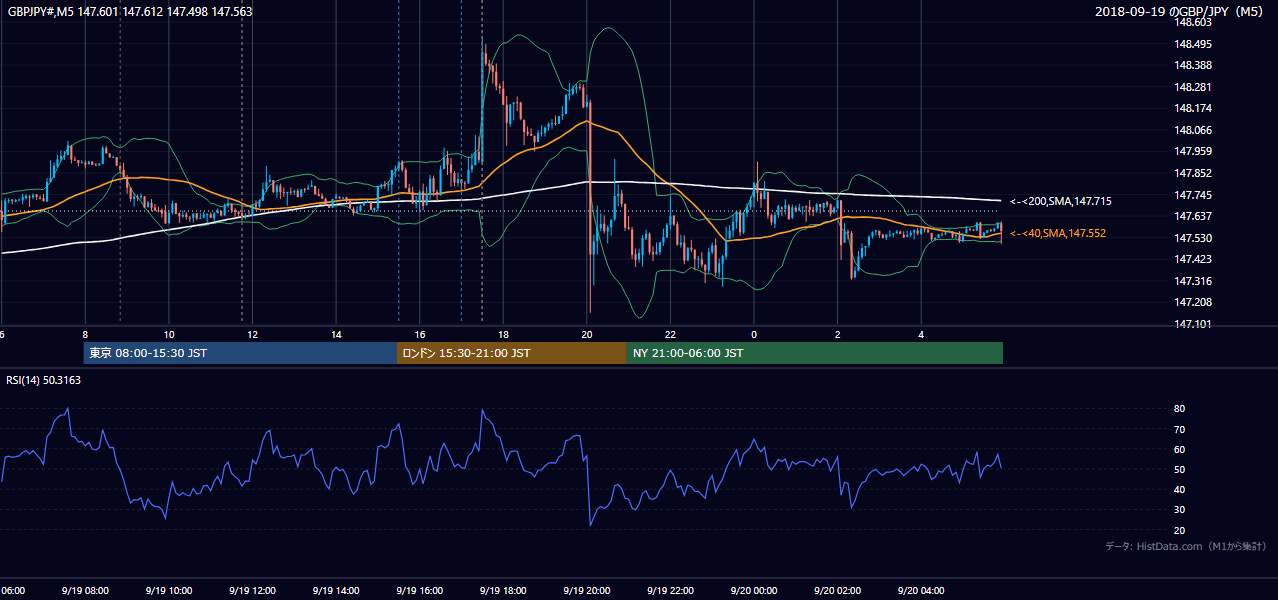Click price axis label 148.603
Viewport: 1278px width, 600px height.
coord(1192,22)
